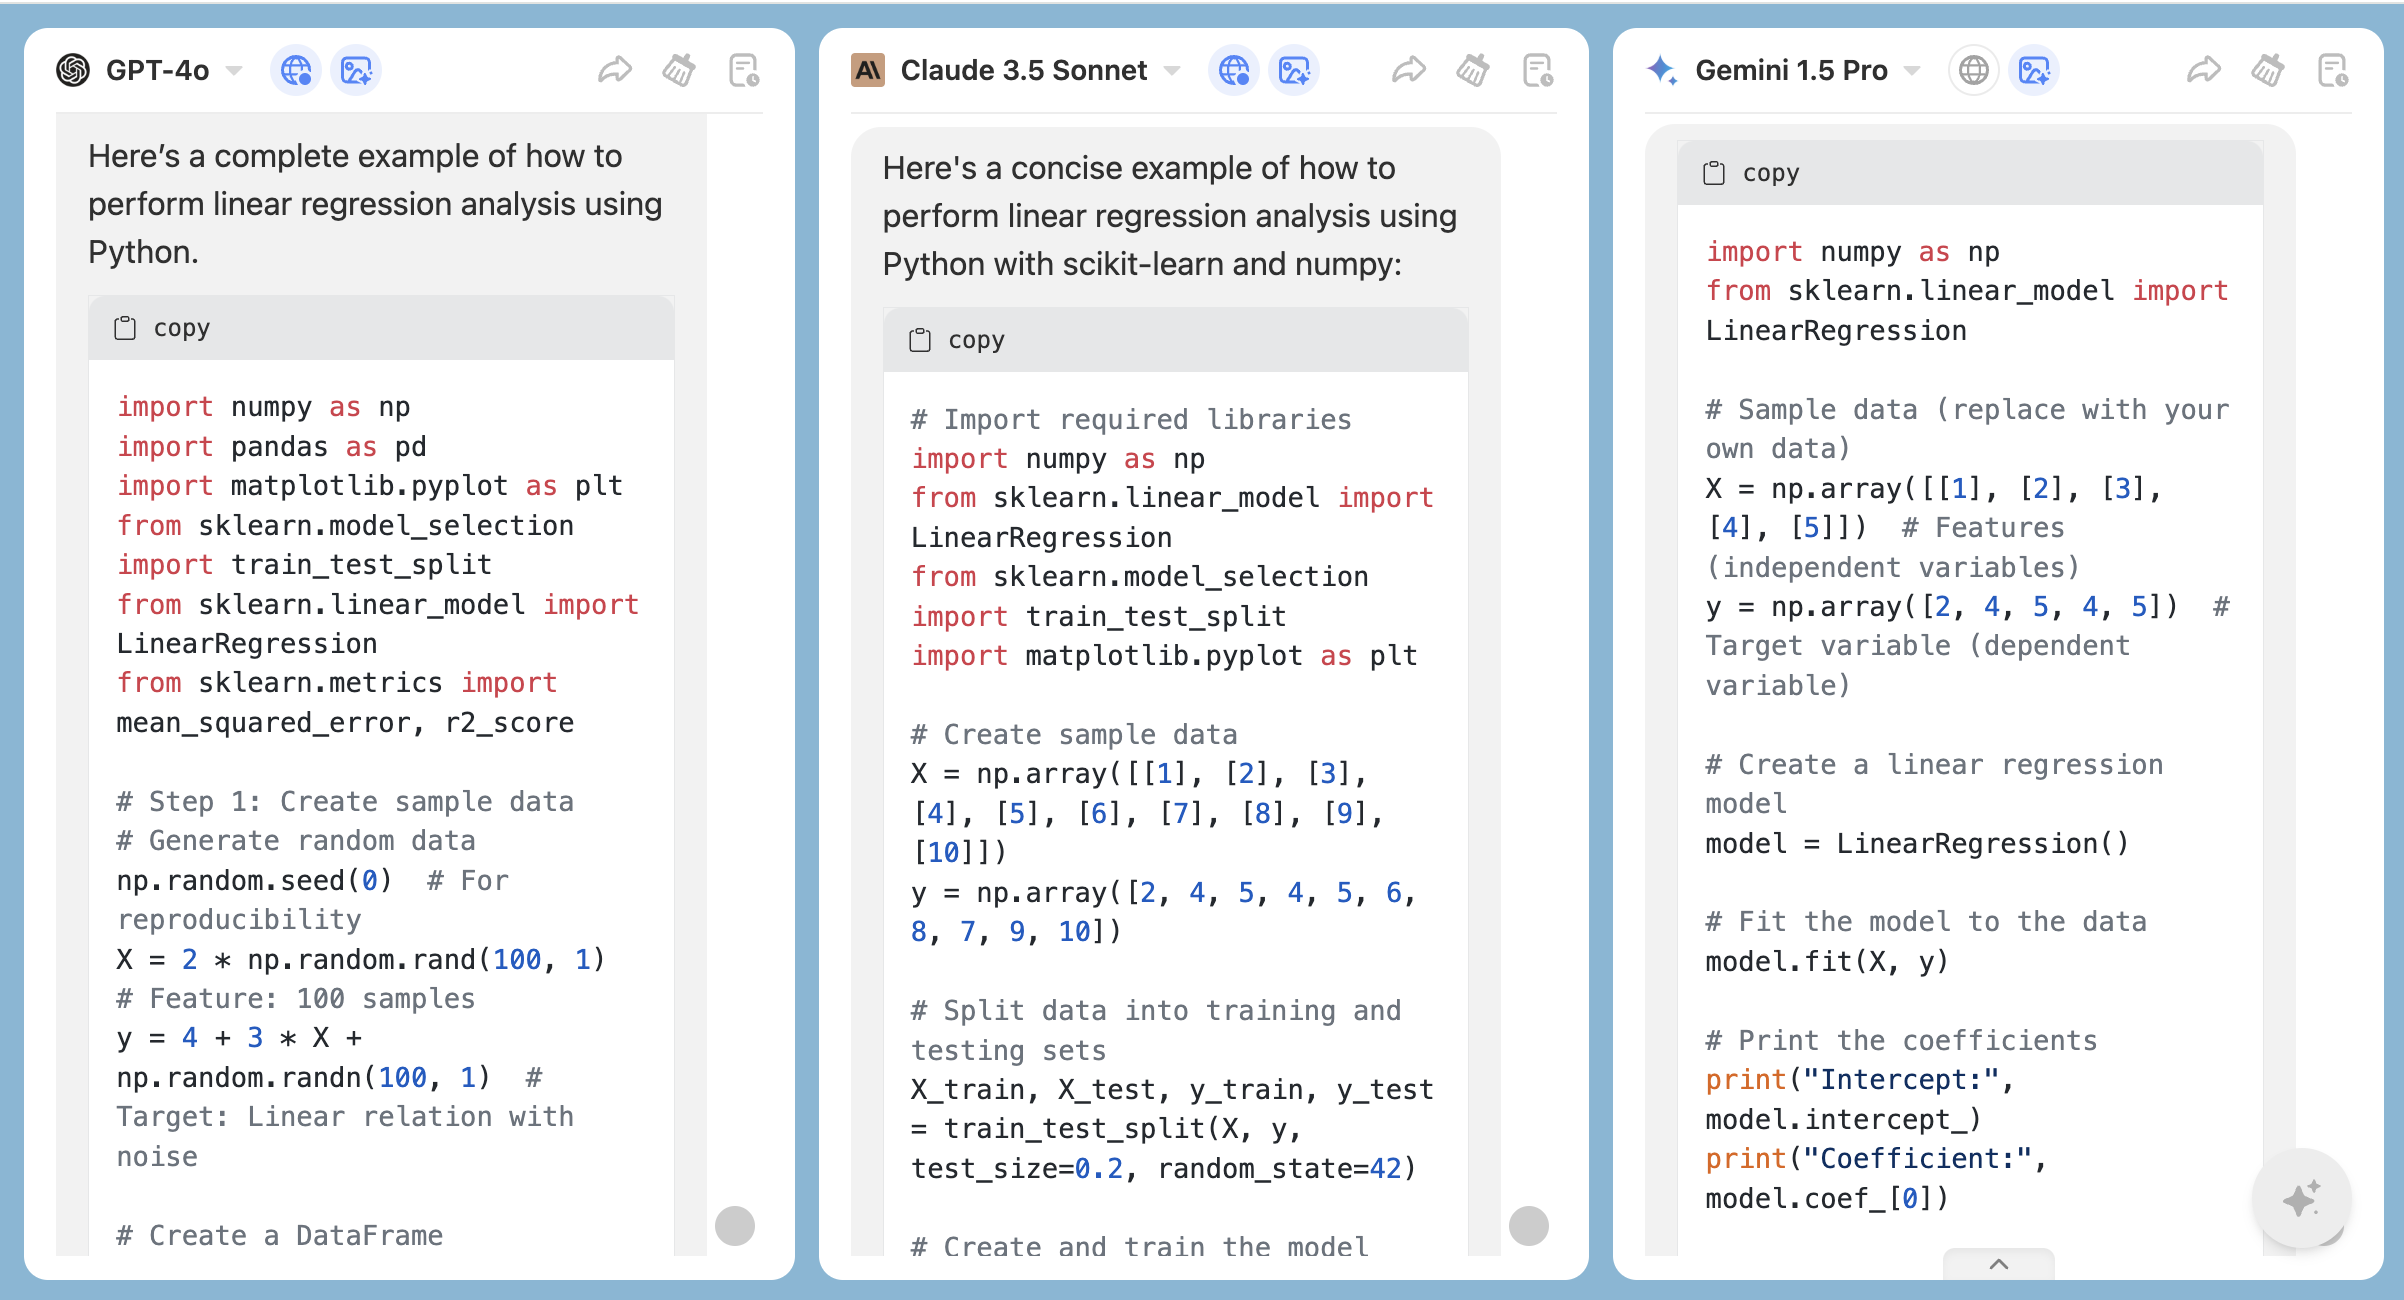
Task: Open notes icon in GPT-4o header
Action: [744, 70]
